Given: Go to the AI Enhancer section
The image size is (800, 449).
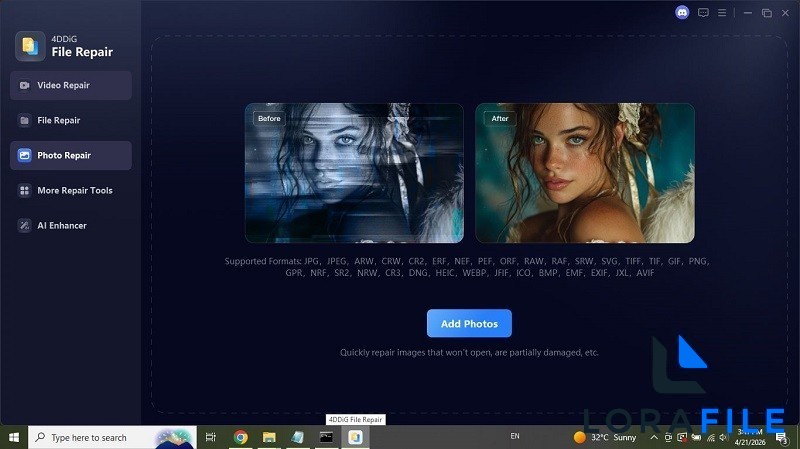Looking at the screenshot, I should pyautogui.click(x=70, y=226).
